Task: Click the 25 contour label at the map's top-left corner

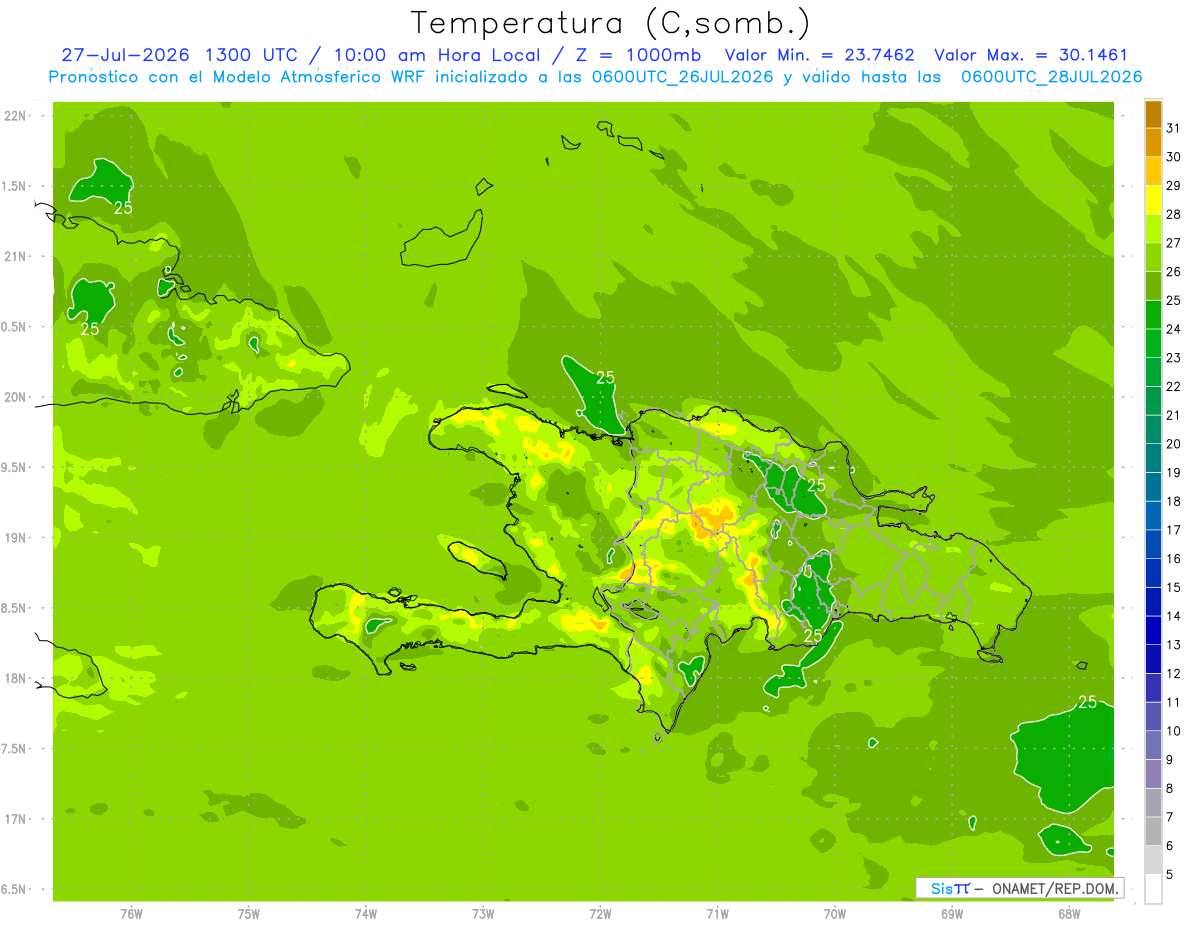Action: pos(123,208)
